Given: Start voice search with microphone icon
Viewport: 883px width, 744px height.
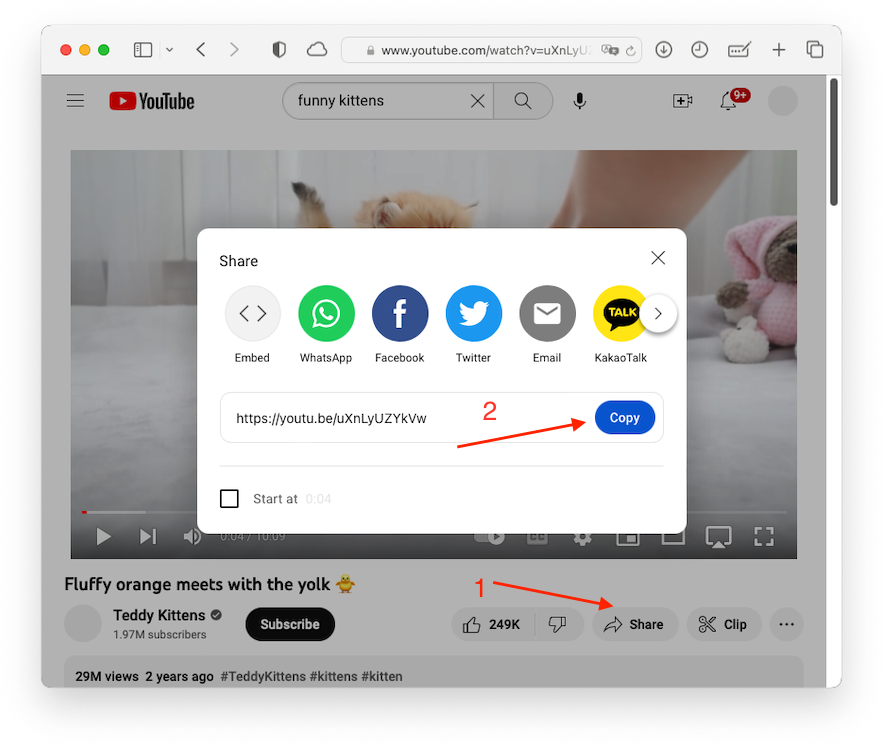Looking at the screenshot, I should 579,101.
